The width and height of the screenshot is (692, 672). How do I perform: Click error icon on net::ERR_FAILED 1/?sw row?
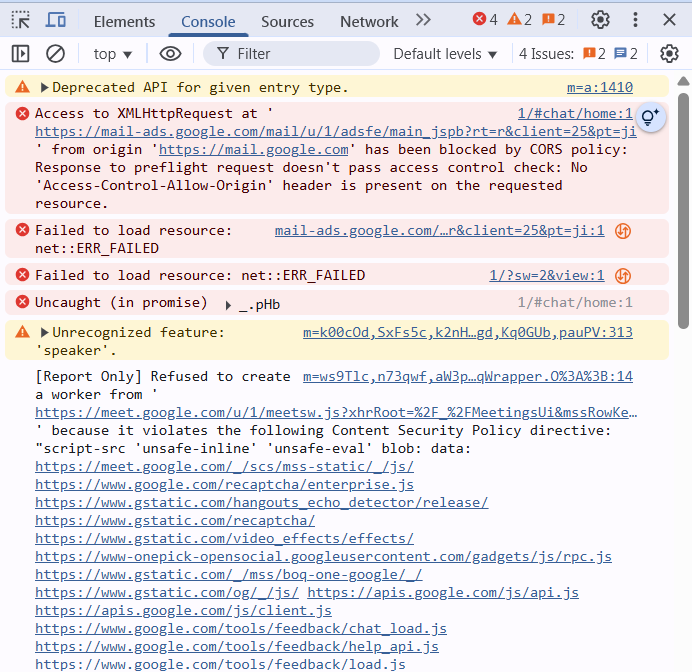pyautogui.click(x=23, y=275)
